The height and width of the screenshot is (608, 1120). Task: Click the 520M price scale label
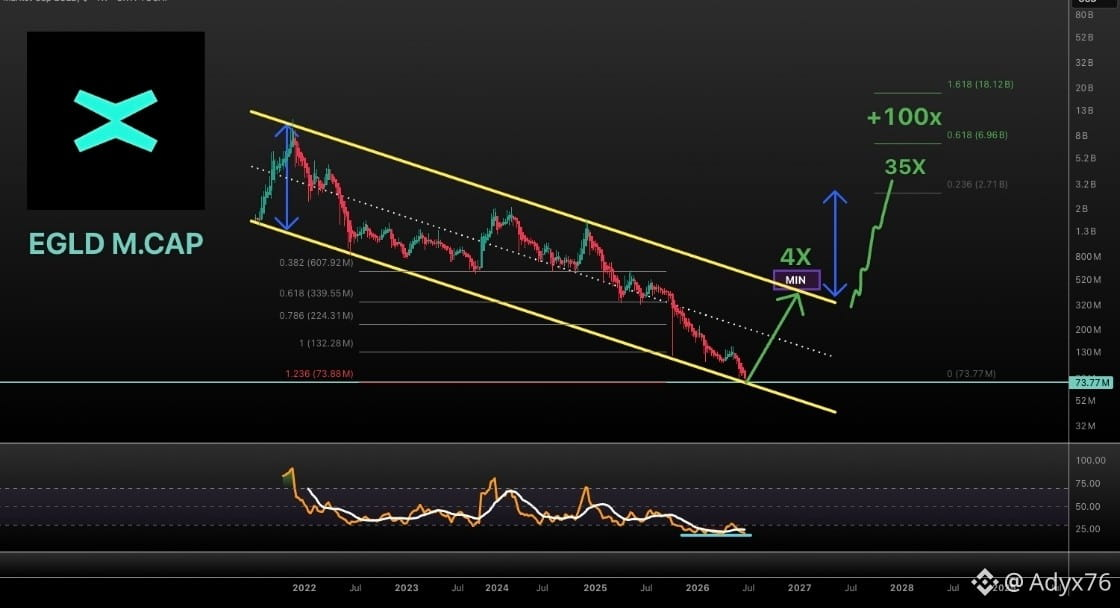(x=1087, y=280)
